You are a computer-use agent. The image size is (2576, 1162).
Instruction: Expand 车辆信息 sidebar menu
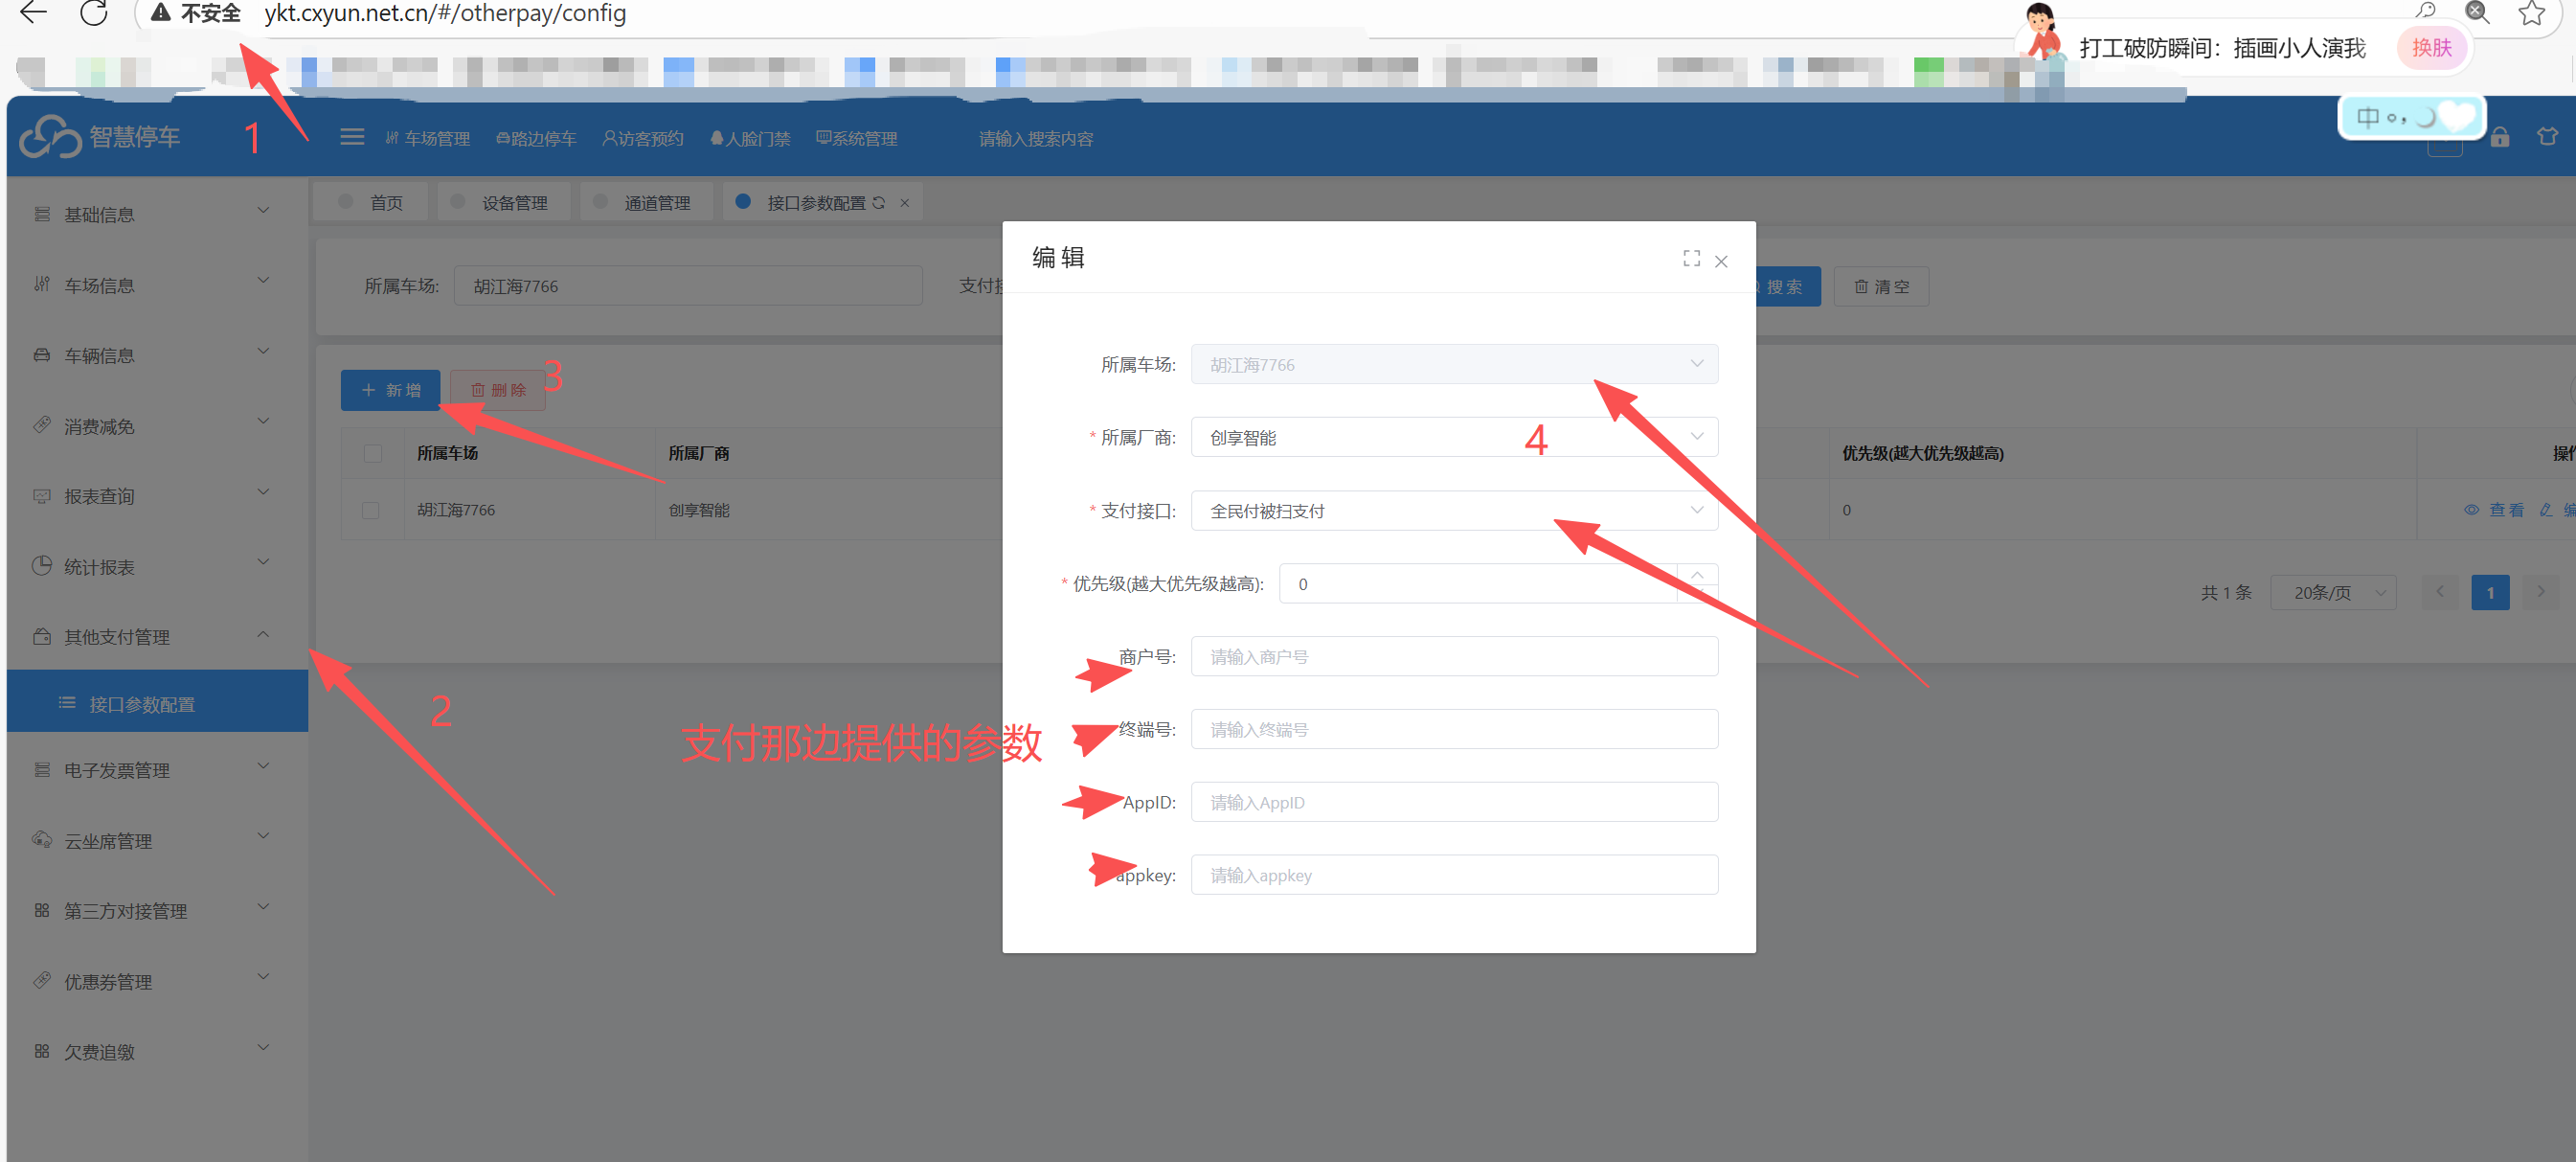pos(157,355)
